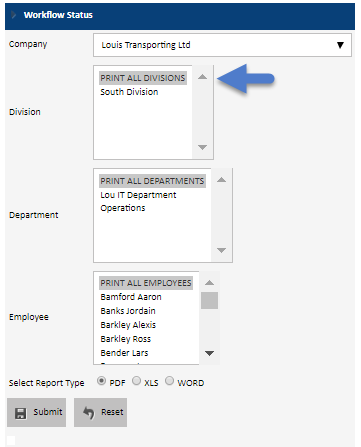
Task: Click the undo arrow icon on Reset
Action: (x=89, y=413)
